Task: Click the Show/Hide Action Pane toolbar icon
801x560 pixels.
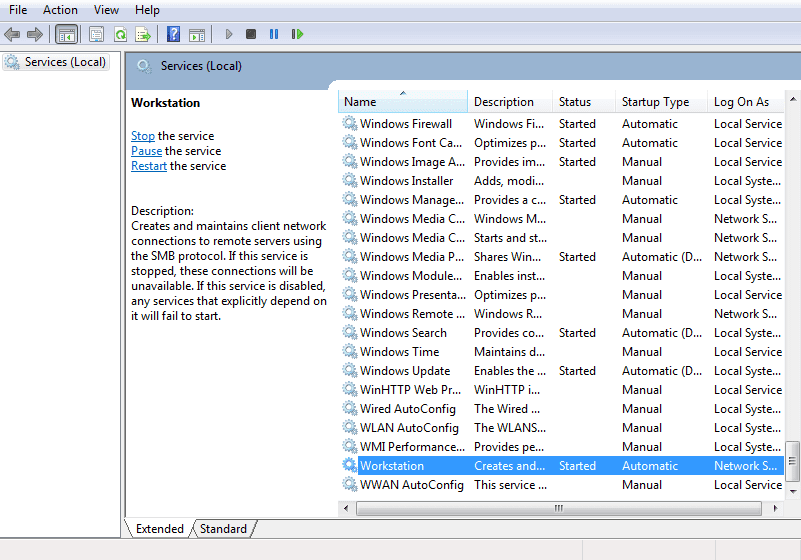Action: [x=196, y=34]
